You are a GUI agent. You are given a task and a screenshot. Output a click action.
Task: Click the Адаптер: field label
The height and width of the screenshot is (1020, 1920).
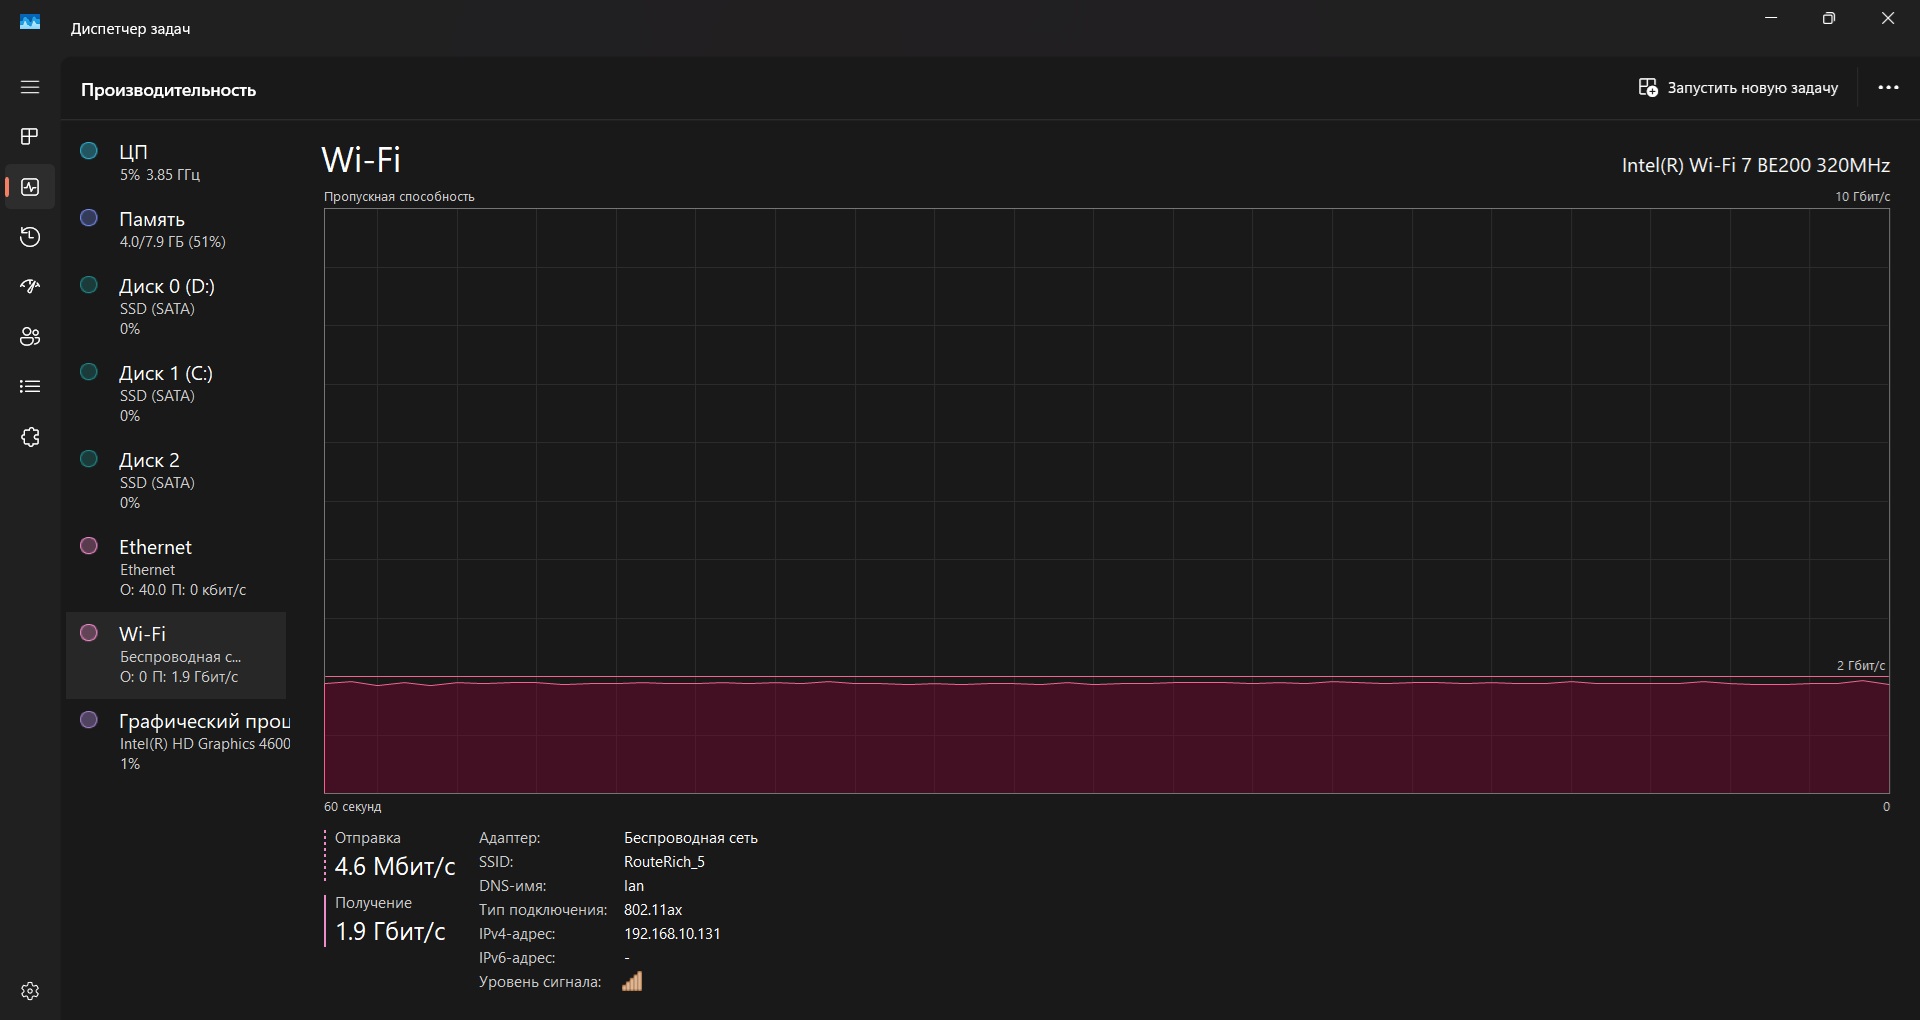[x=510, y=838]
